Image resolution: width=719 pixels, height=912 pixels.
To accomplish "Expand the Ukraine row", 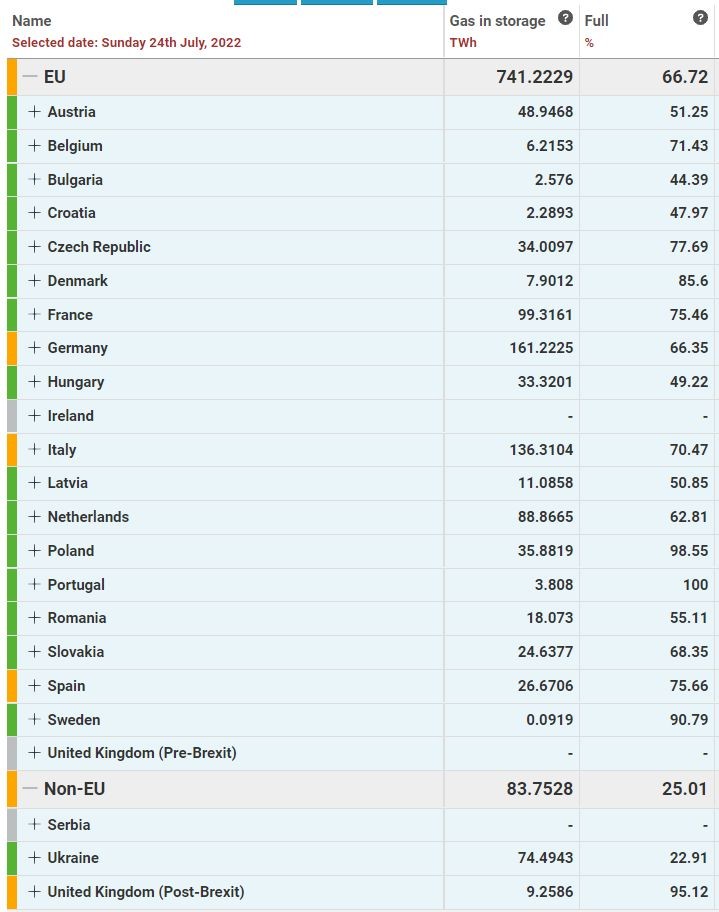I will [34, 857].
